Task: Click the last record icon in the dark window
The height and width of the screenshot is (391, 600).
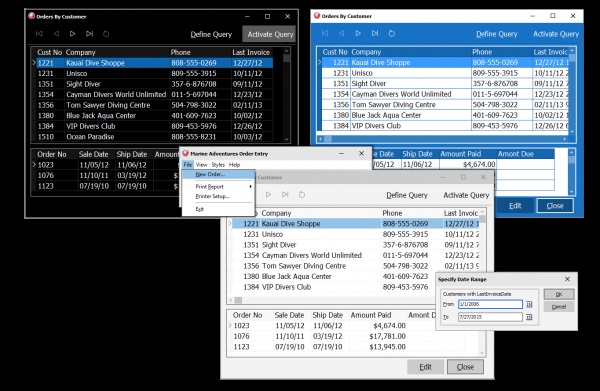Action: (90, 34)
